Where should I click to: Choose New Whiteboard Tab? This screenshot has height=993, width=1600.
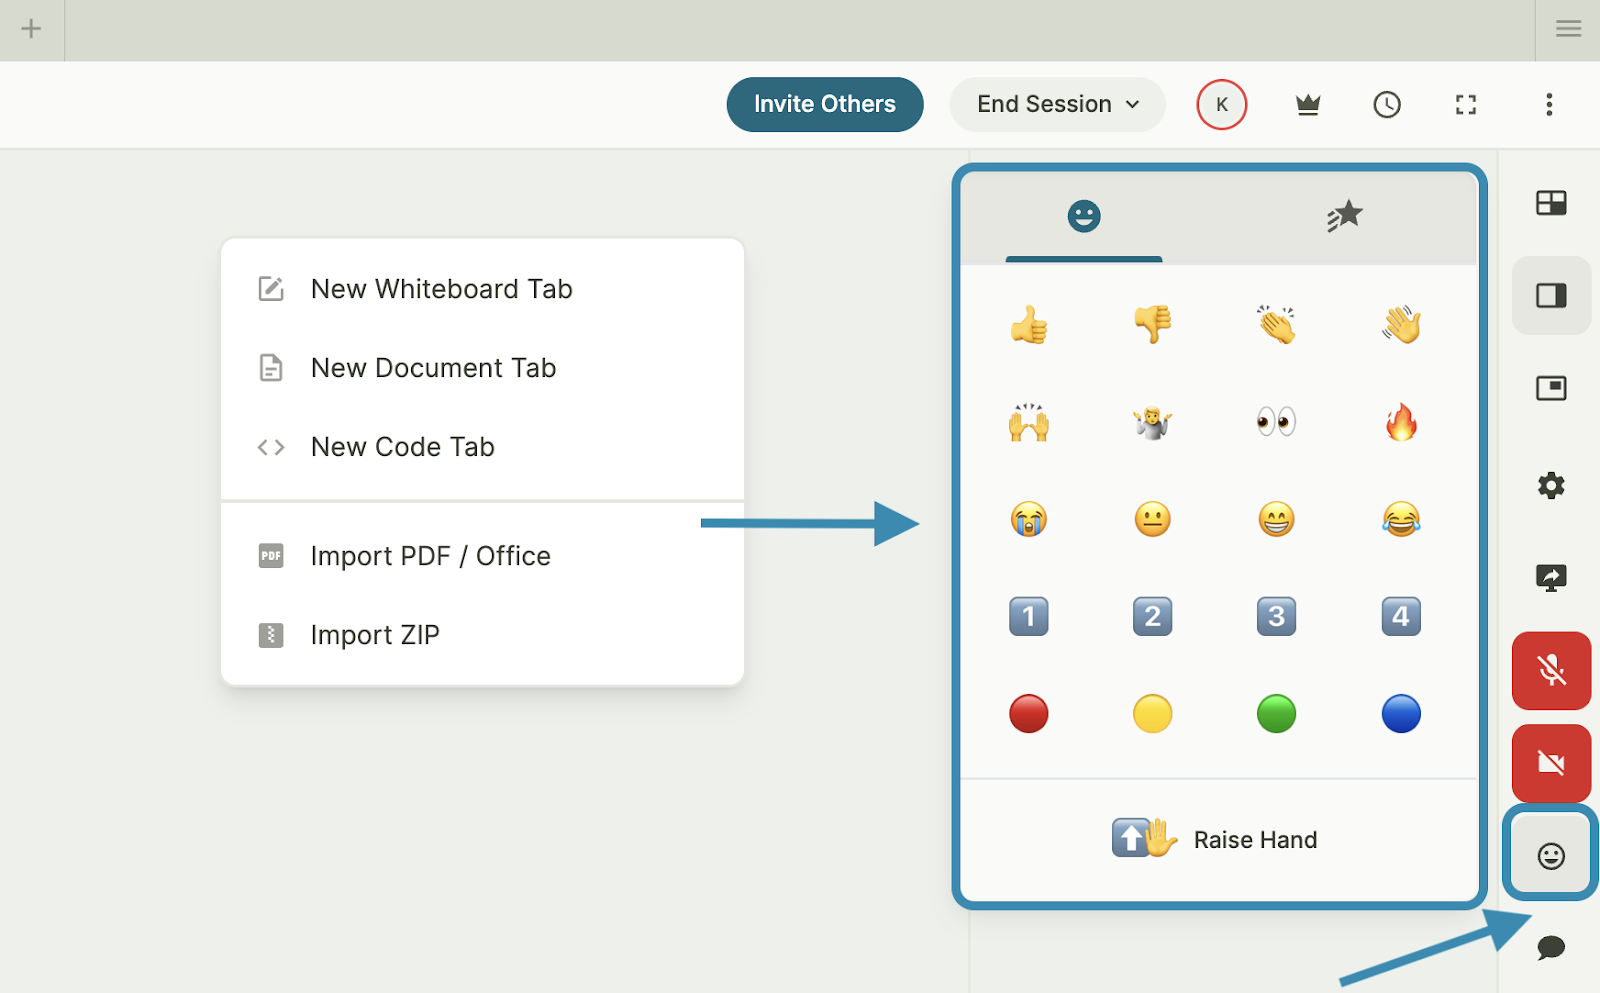click(441, 289)
